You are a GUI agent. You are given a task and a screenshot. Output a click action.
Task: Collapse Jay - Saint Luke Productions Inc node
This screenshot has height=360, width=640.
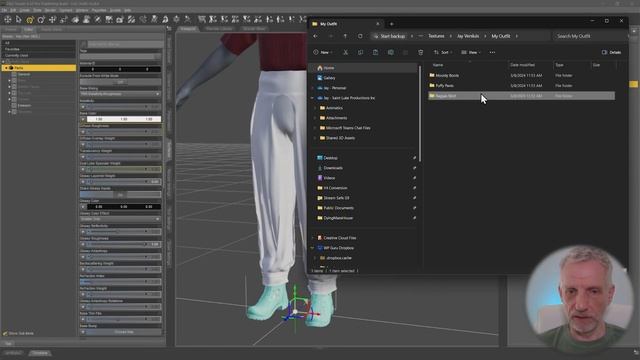point(313,98)
